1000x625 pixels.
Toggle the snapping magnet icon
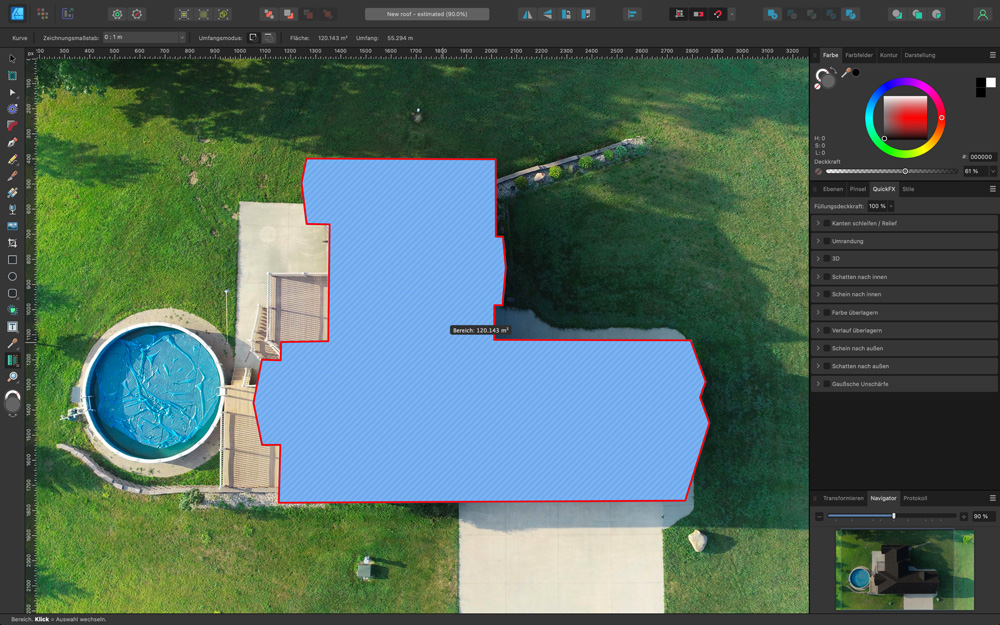click(x=717, y=15)
